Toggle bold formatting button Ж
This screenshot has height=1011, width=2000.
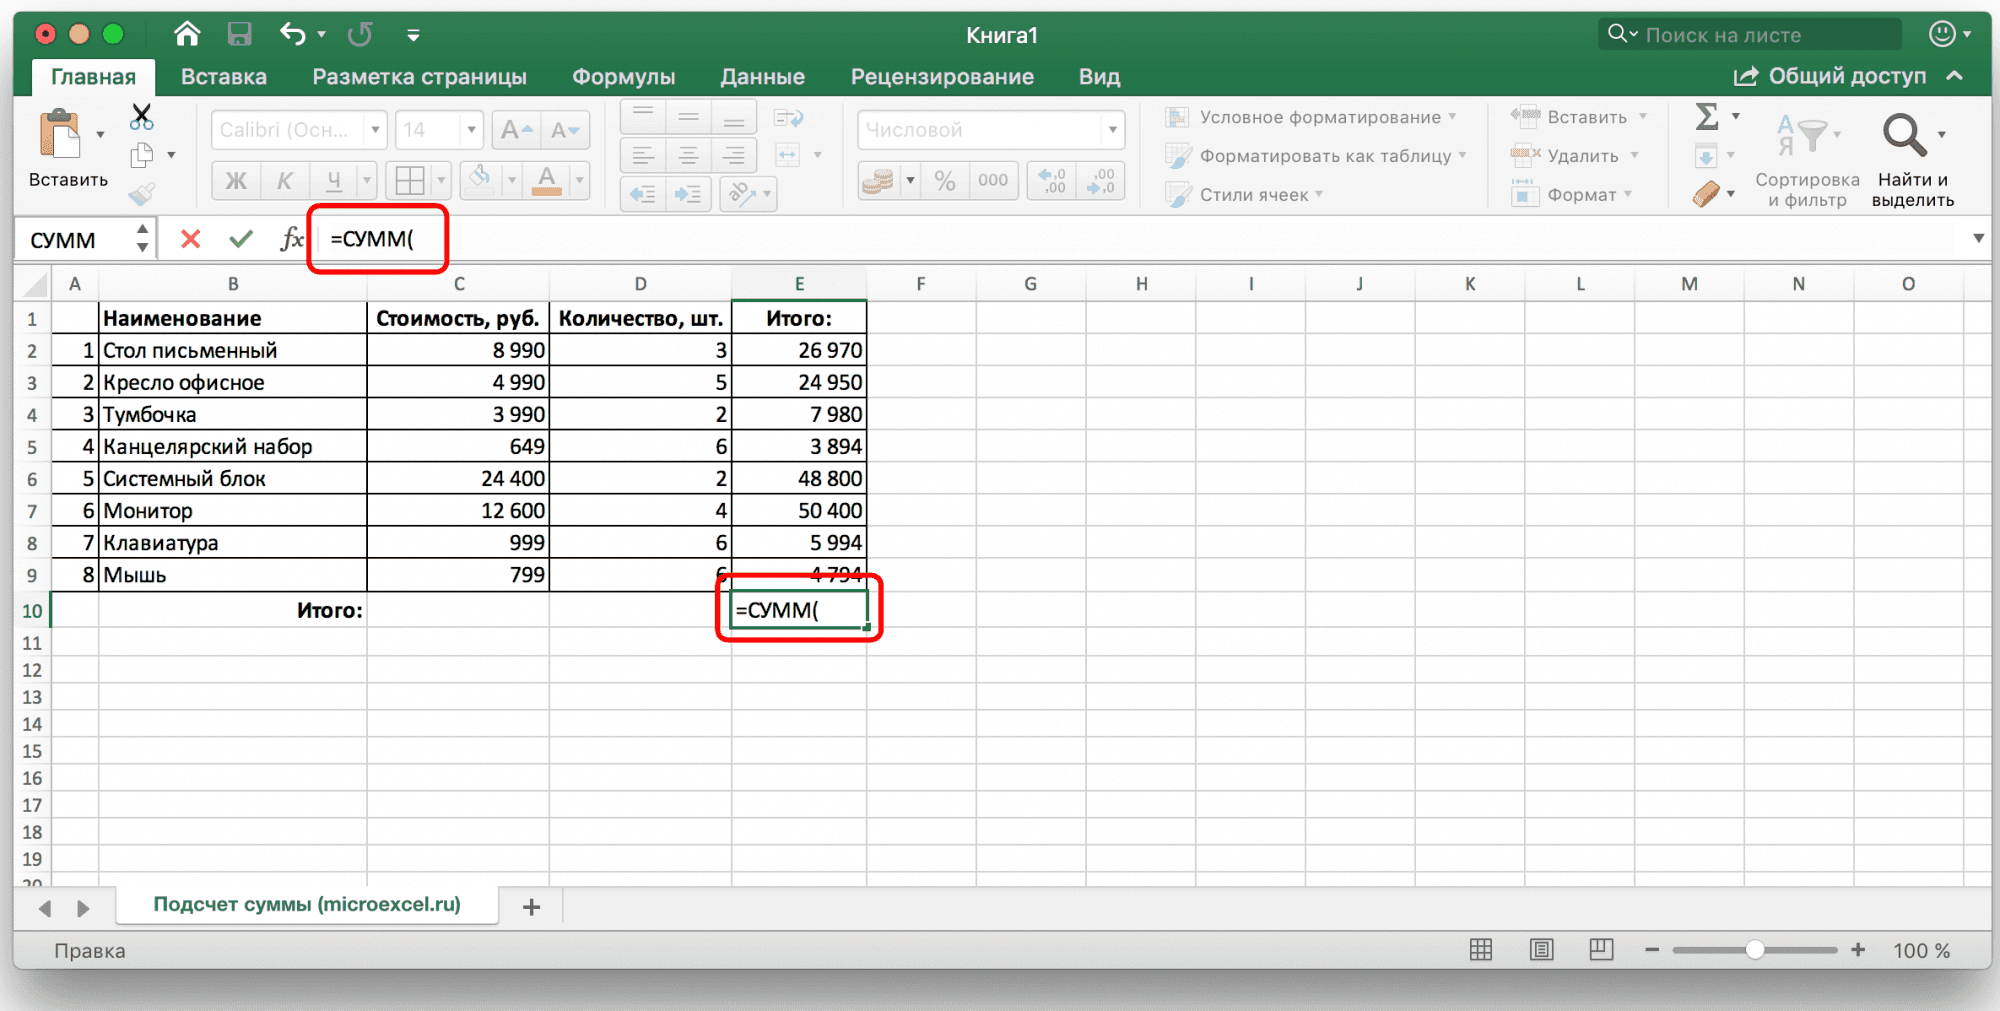tap(236, 181)
